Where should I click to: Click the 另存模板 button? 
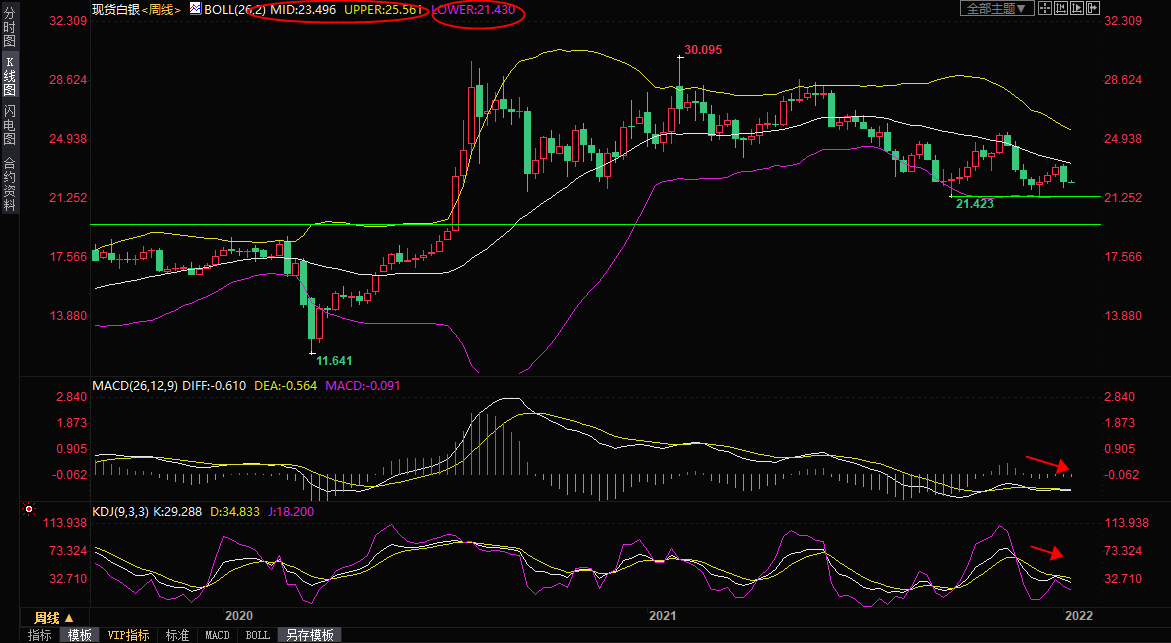pyautogui.click(x=308, y=635)
